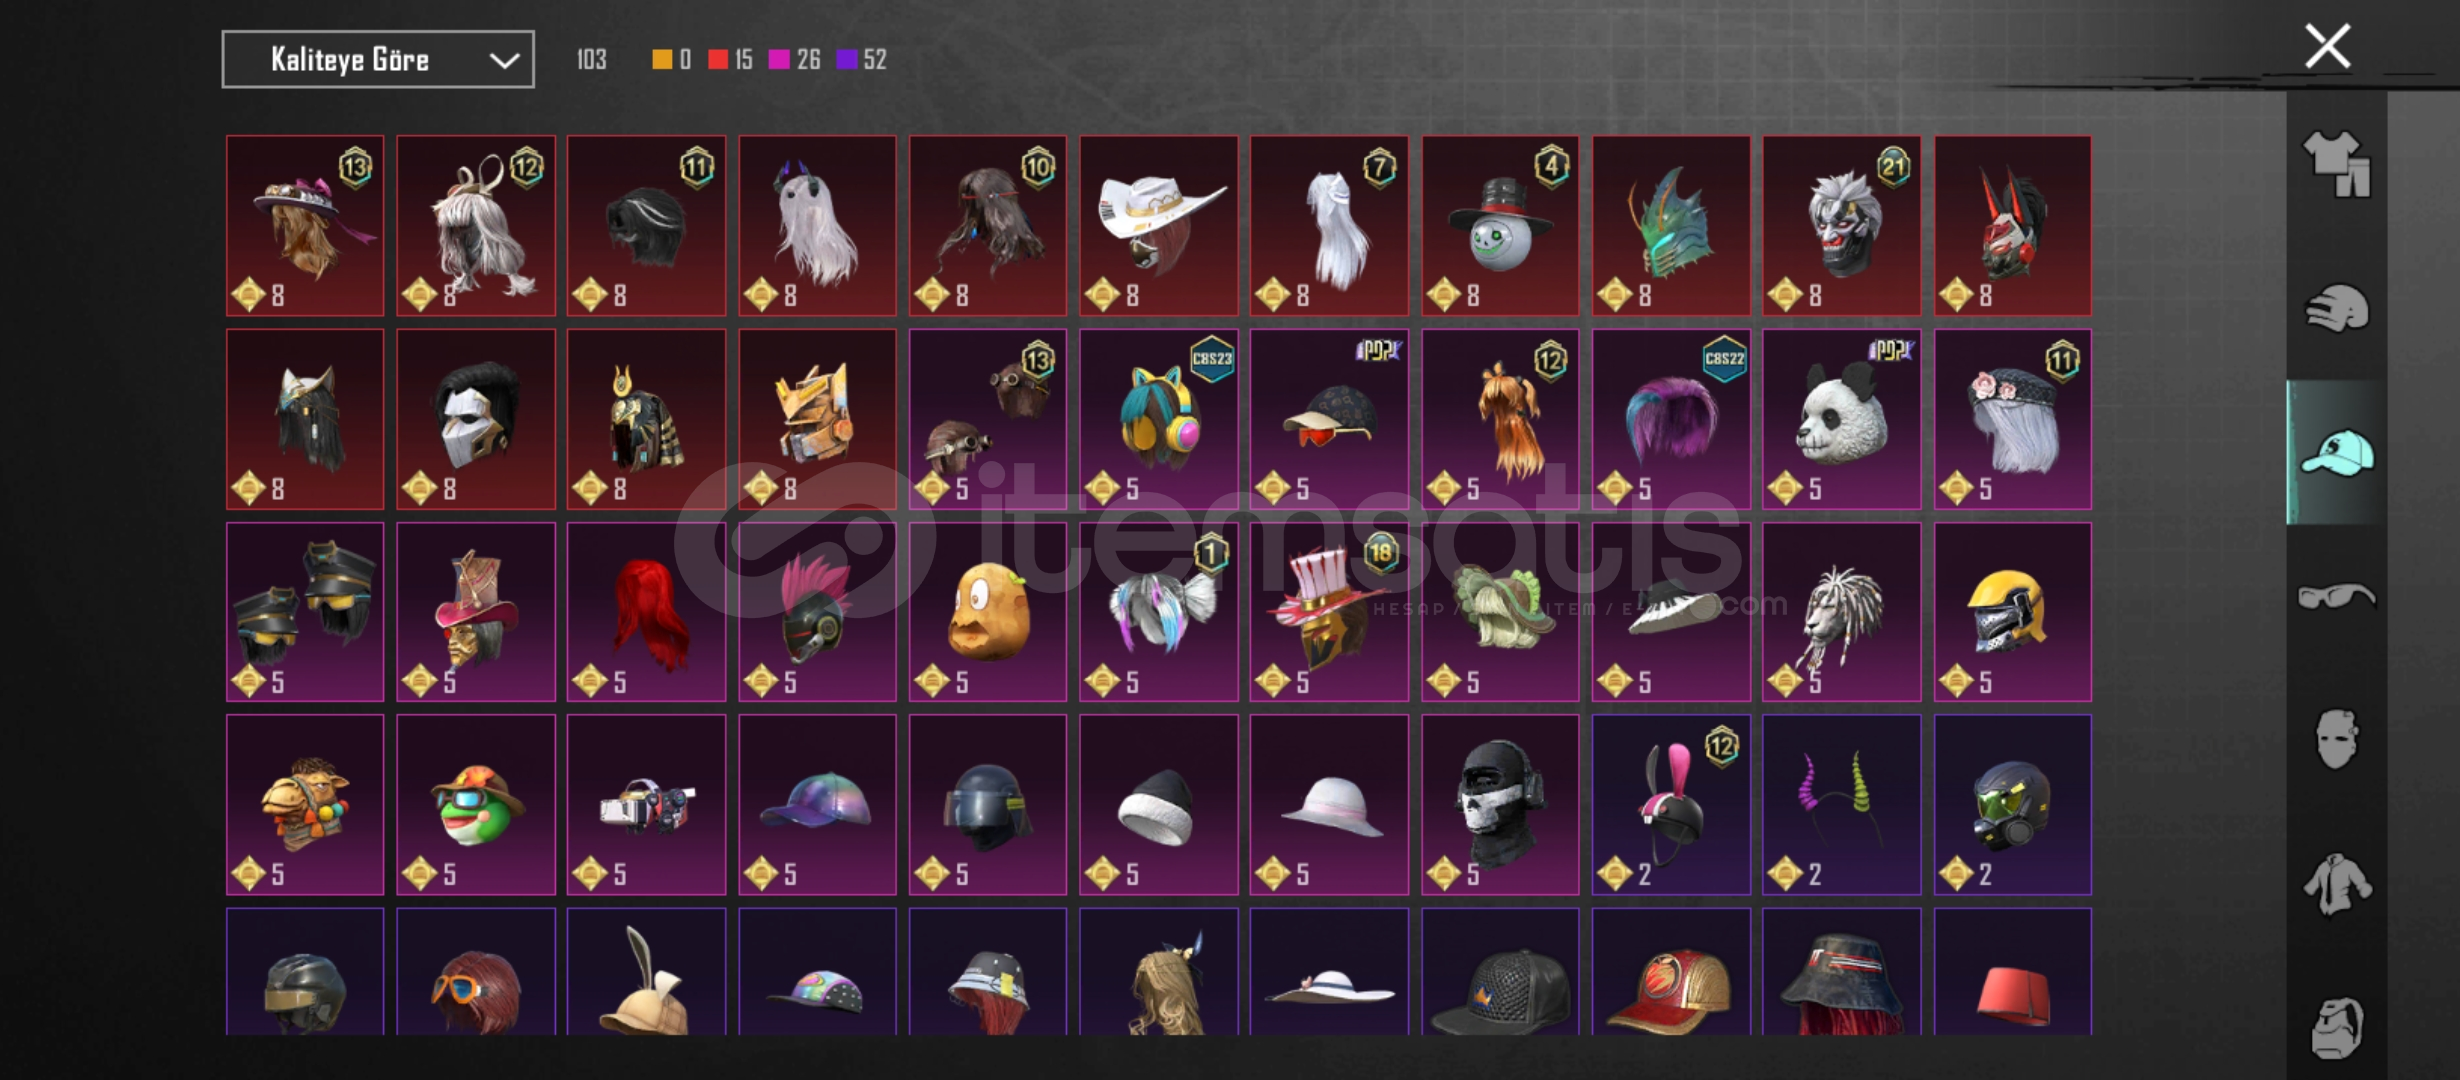Viewport: 2460px width, 1080px height.
Task: Select the helmet category icon in sidebar
Action: pyautogui.click(x=2337, y=308)
